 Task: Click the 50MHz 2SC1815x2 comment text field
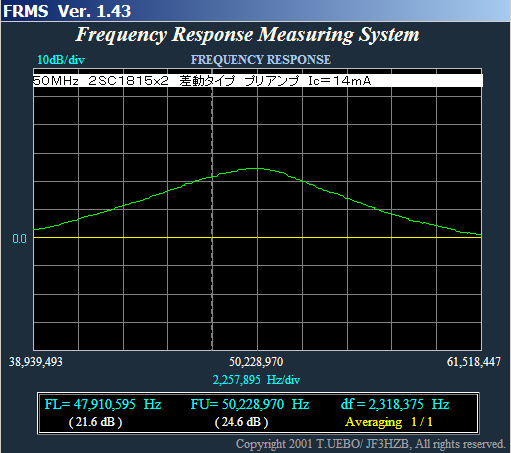258,81
